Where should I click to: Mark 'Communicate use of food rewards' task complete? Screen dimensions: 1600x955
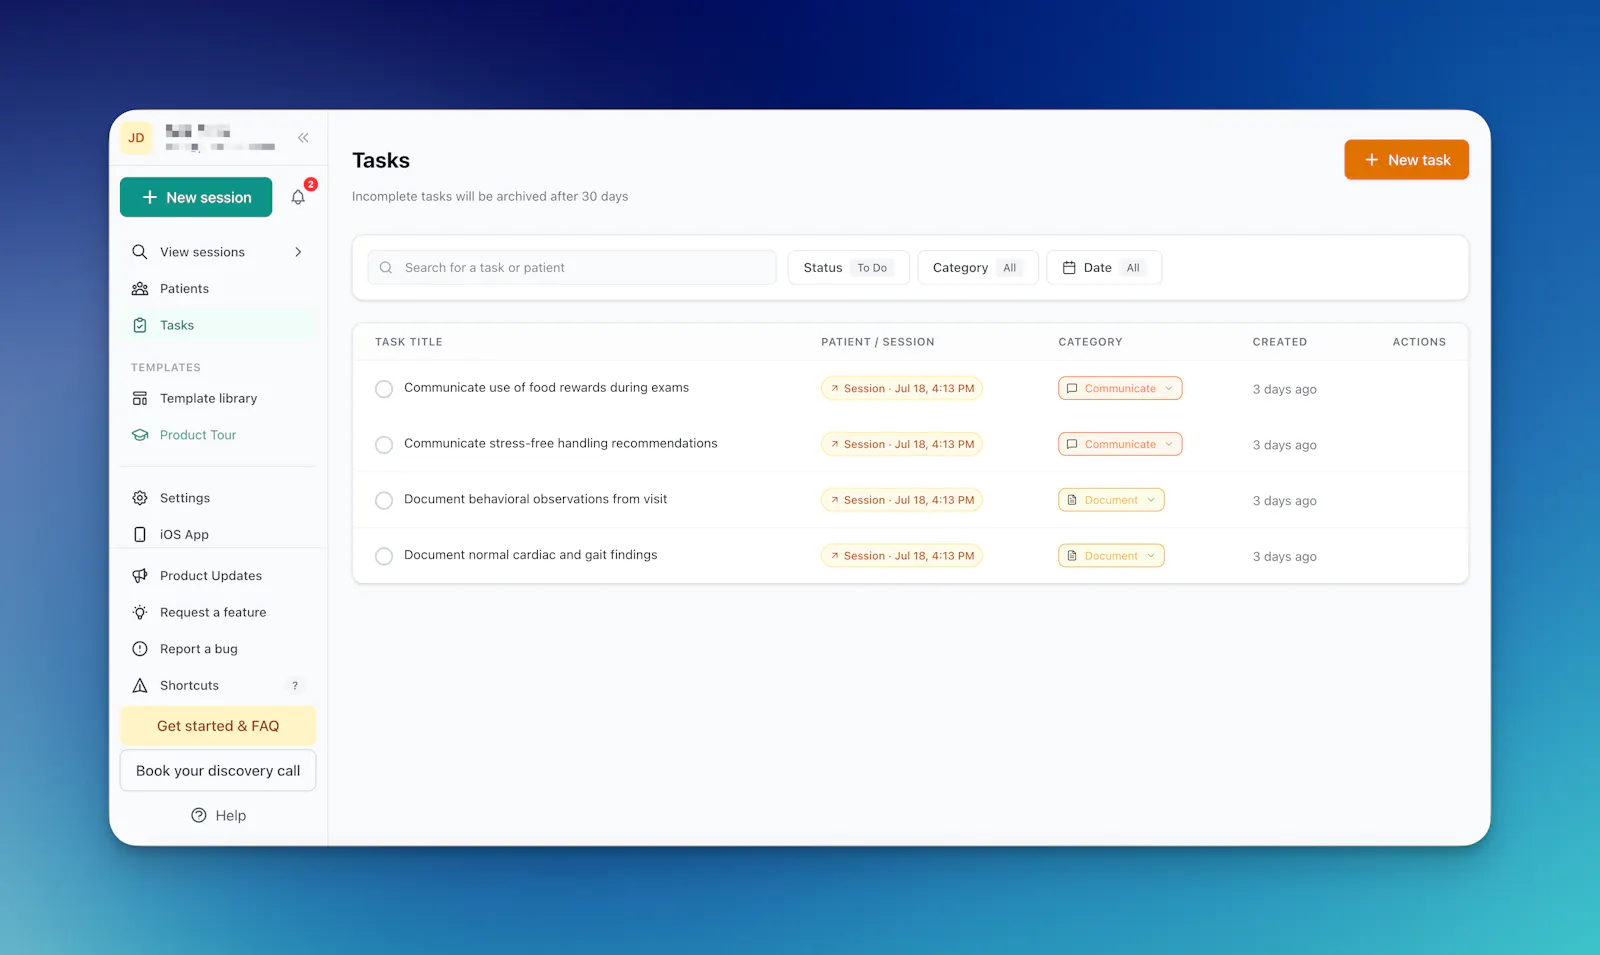point(384,389)
